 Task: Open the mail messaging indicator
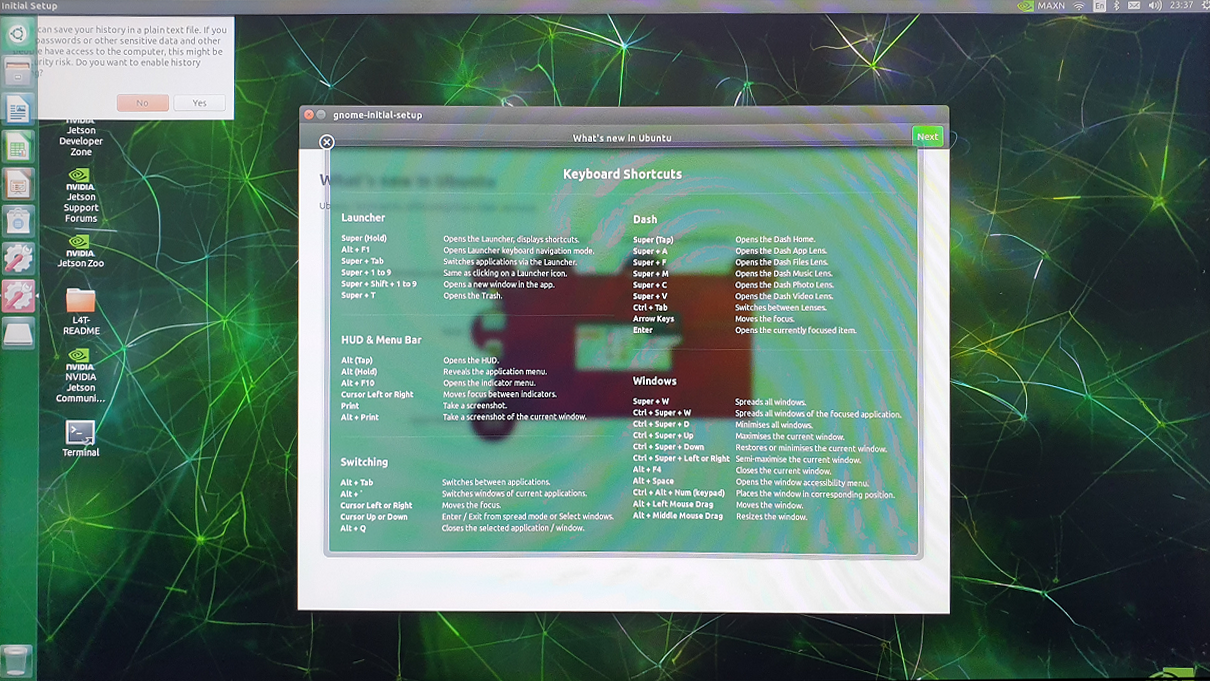click(1134, 6)
